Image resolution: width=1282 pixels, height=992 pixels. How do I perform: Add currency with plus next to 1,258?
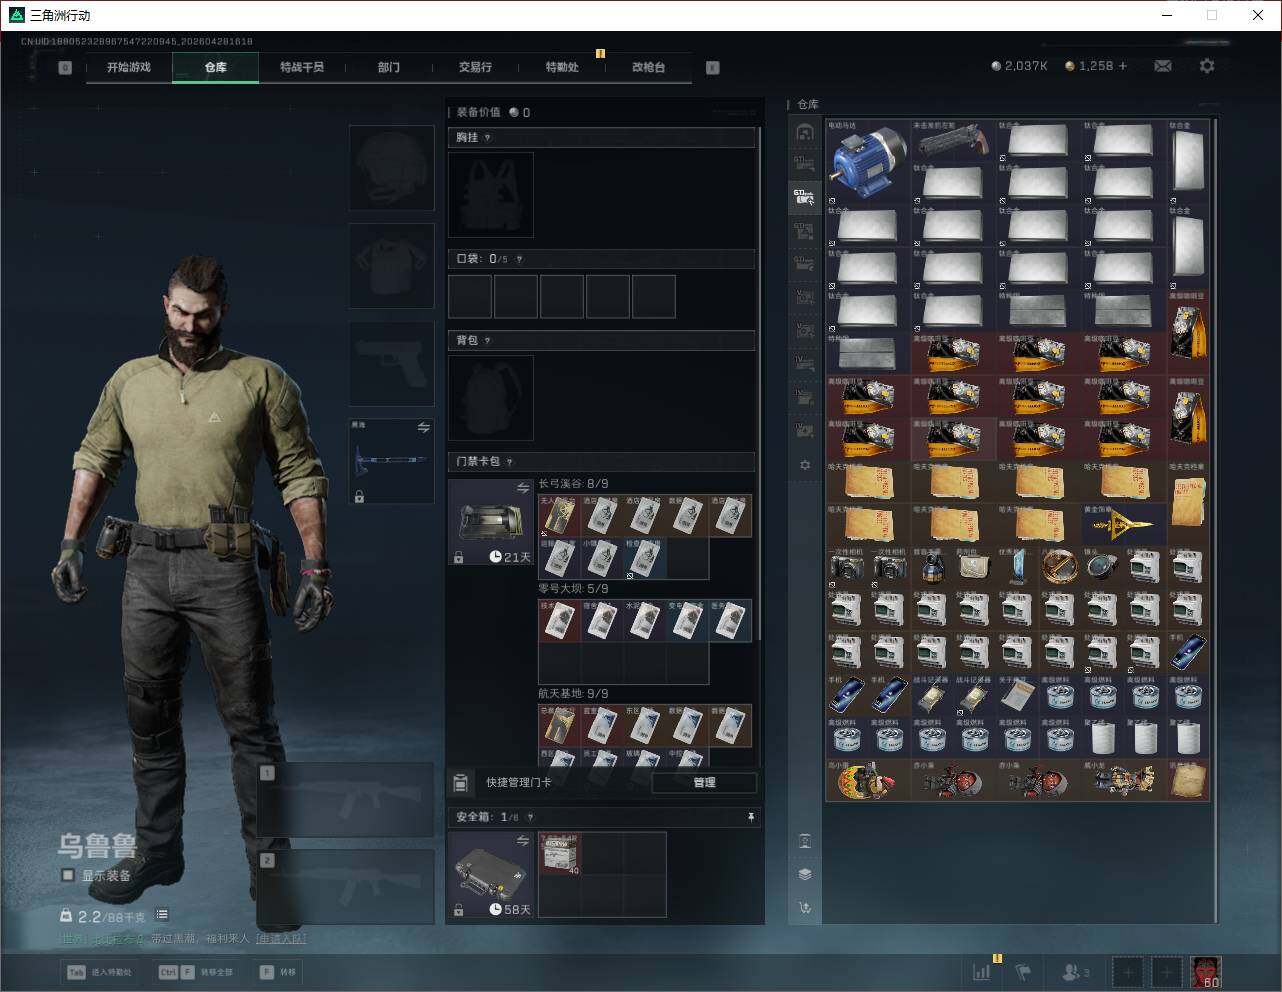tap(1123, 66)
